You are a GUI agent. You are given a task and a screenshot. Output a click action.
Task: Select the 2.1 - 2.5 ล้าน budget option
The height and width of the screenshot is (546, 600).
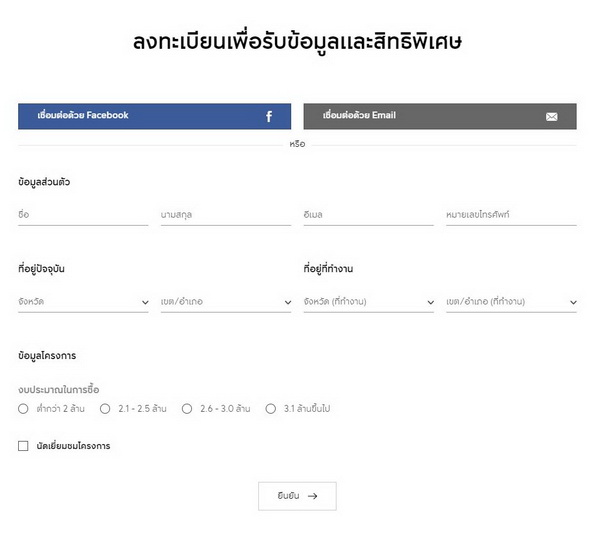pyautogui.click(x=105, y=408)
